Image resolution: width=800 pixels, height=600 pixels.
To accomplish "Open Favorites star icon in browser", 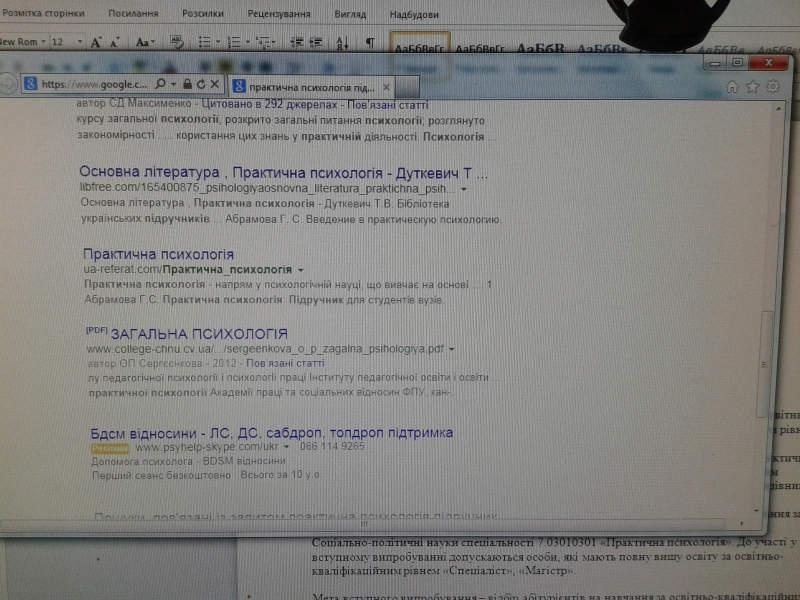I will click(x=752, y=87).
